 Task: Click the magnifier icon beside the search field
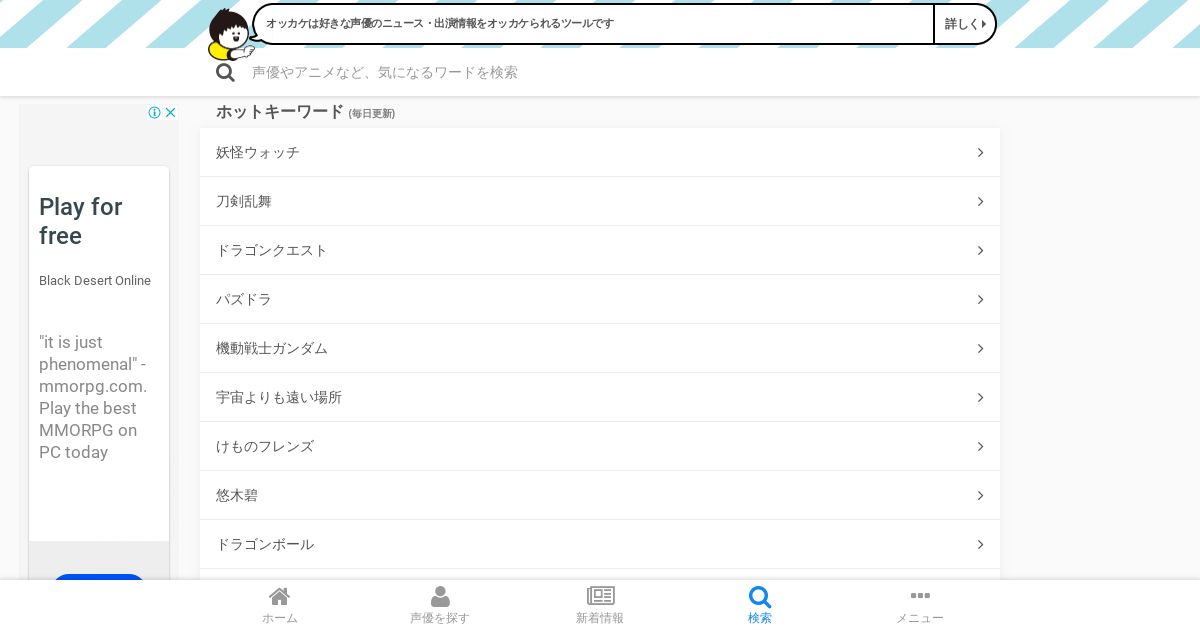pos(225,73)
